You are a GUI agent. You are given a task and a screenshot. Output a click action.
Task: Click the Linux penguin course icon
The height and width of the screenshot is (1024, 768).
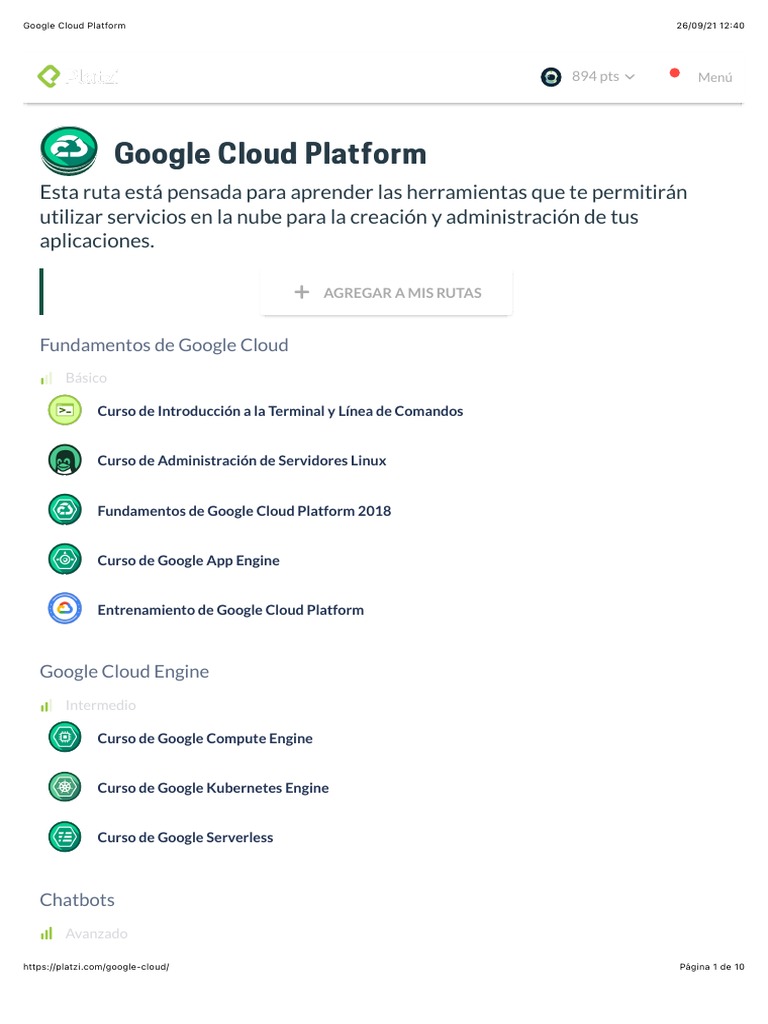coord(65,460)
